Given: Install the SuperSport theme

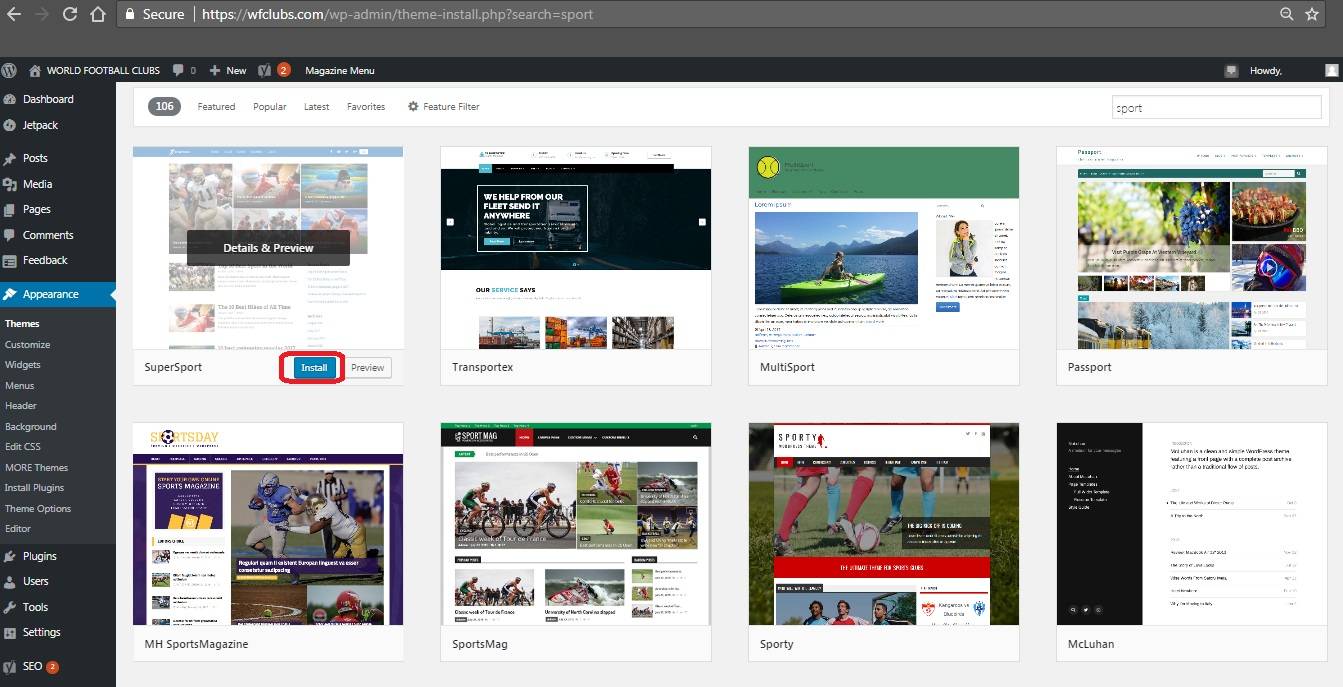Looking at the screenshot, I should pyautogui.click(x=314, y=368).
